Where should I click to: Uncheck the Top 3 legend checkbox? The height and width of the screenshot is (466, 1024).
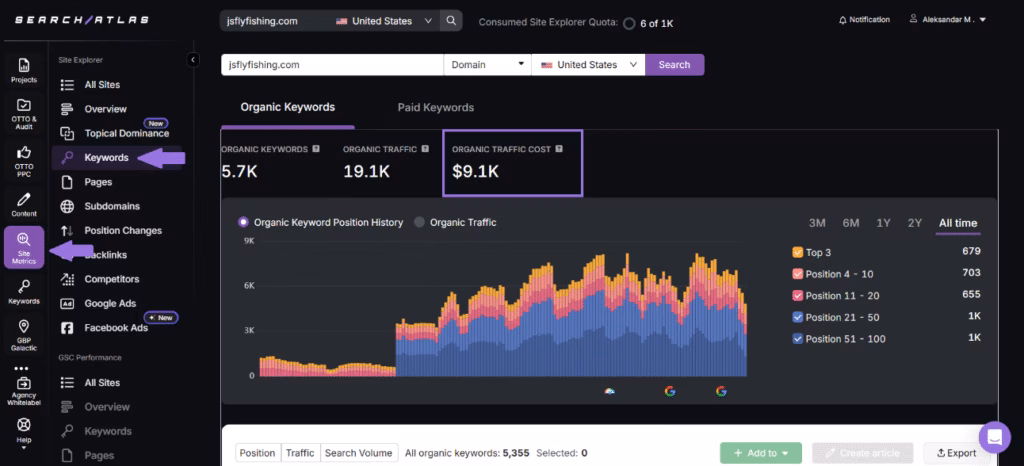point(798,252)
